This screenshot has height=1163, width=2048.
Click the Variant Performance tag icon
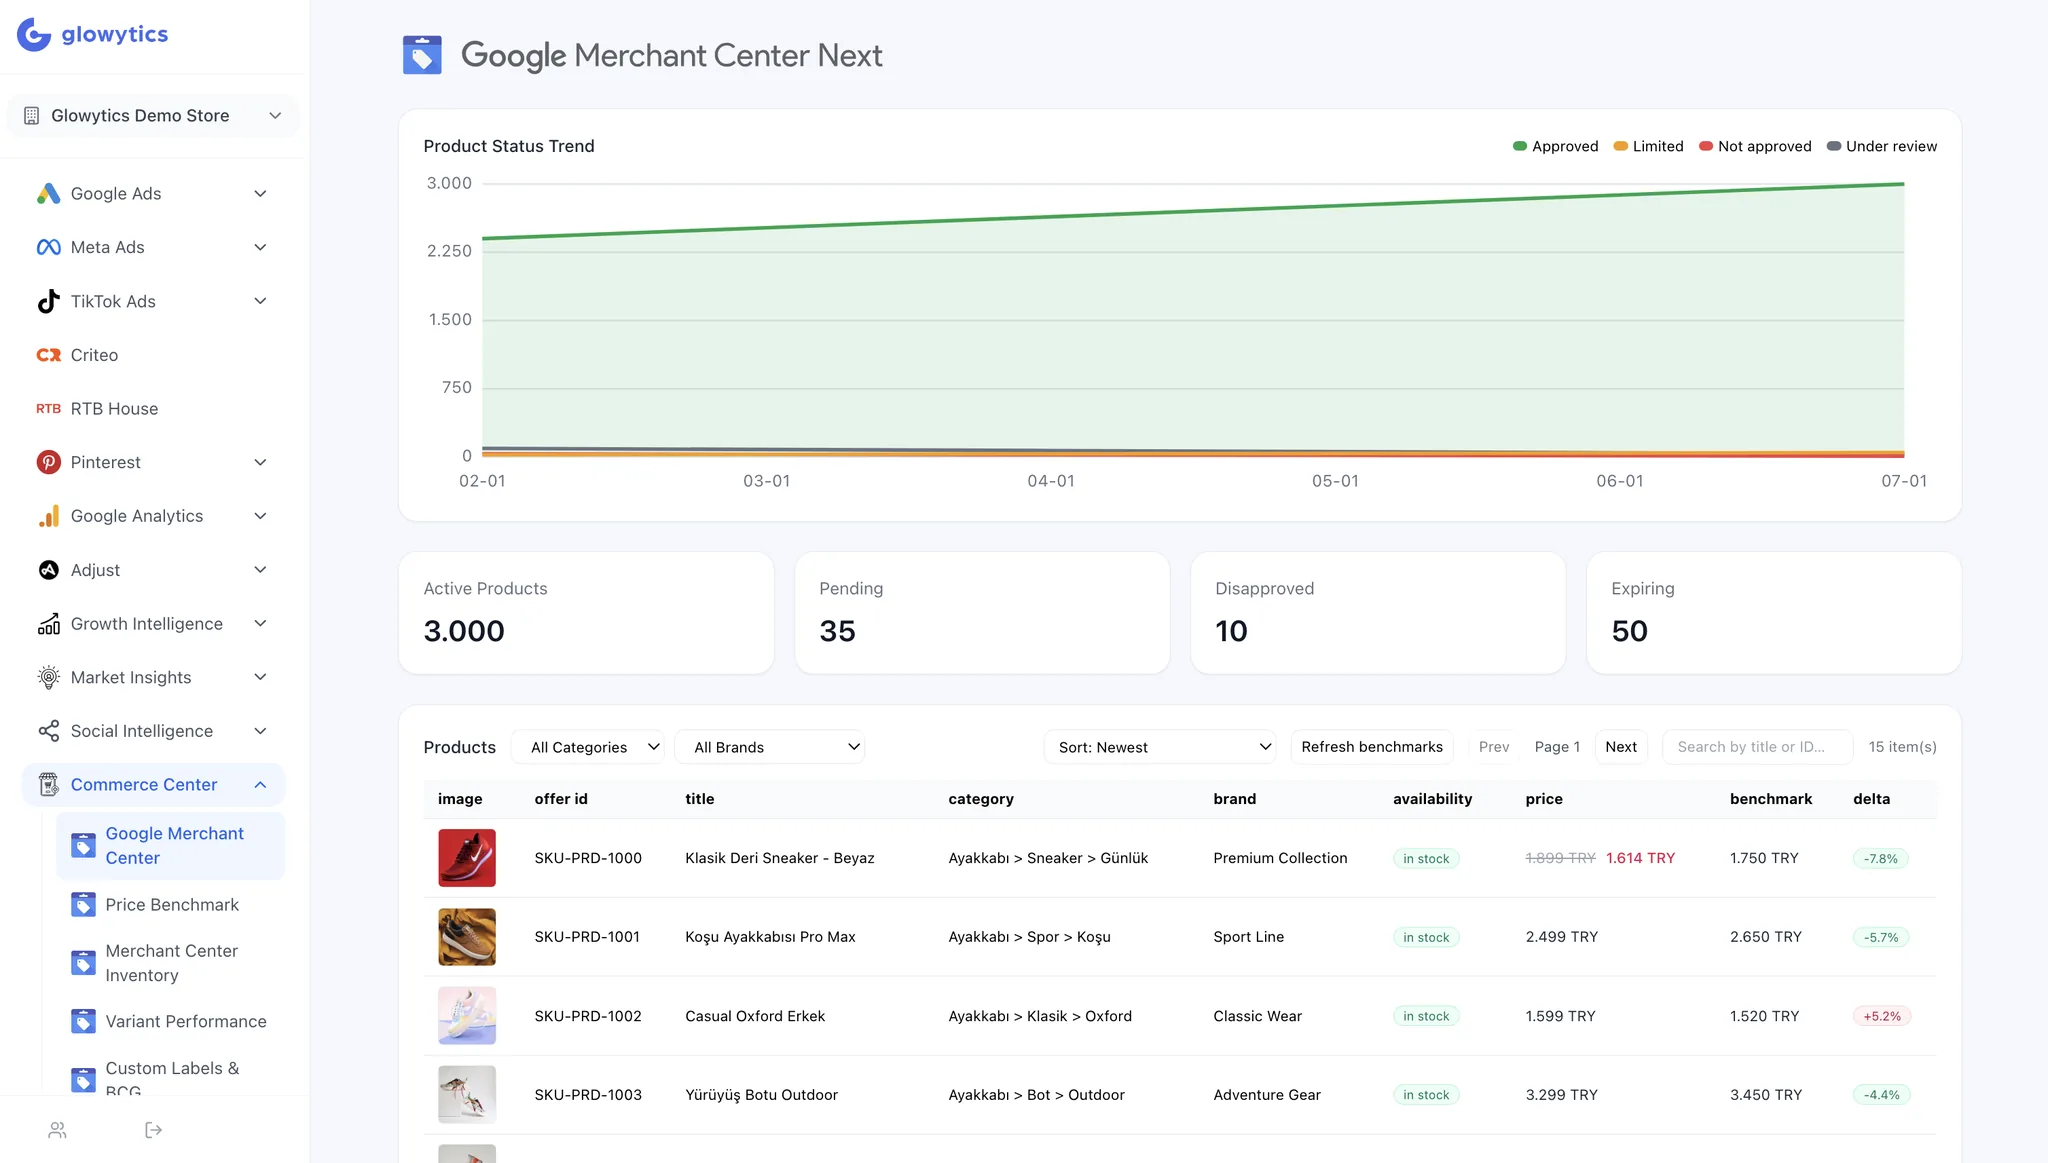(84, 1021)
